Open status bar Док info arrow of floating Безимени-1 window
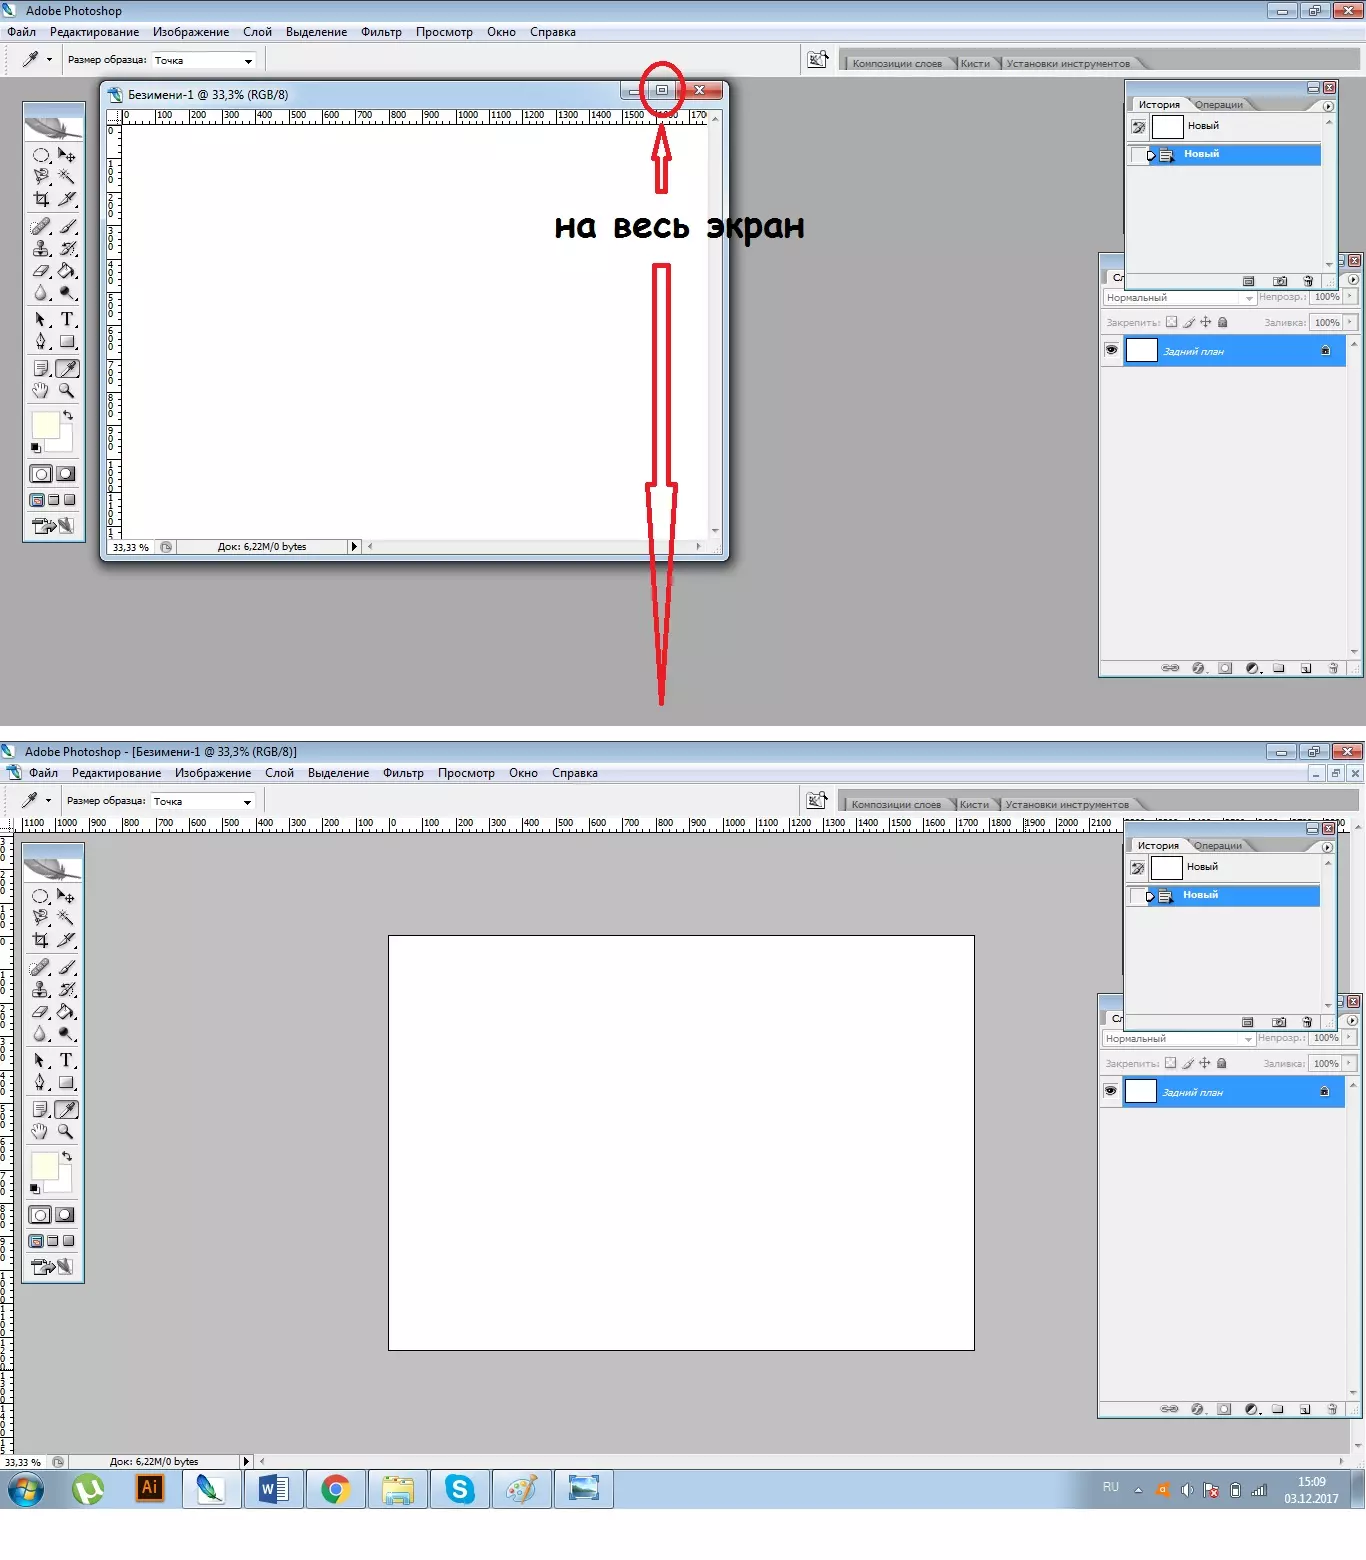1366x1560 pixels. click(354, 546)
